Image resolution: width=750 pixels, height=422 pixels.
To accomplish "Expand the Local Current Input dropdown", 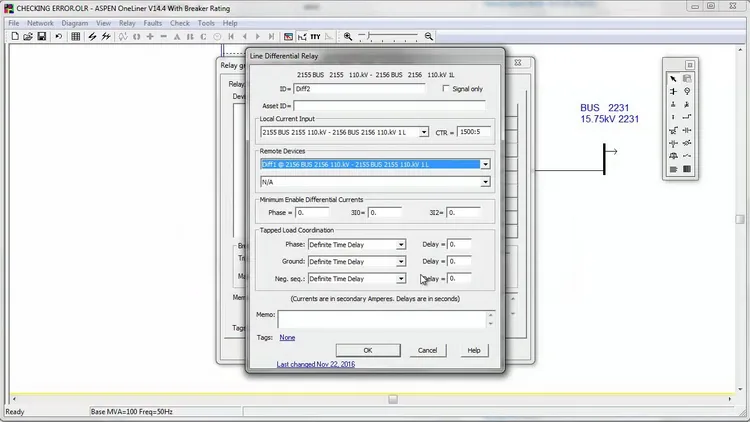I will [424, 132].
